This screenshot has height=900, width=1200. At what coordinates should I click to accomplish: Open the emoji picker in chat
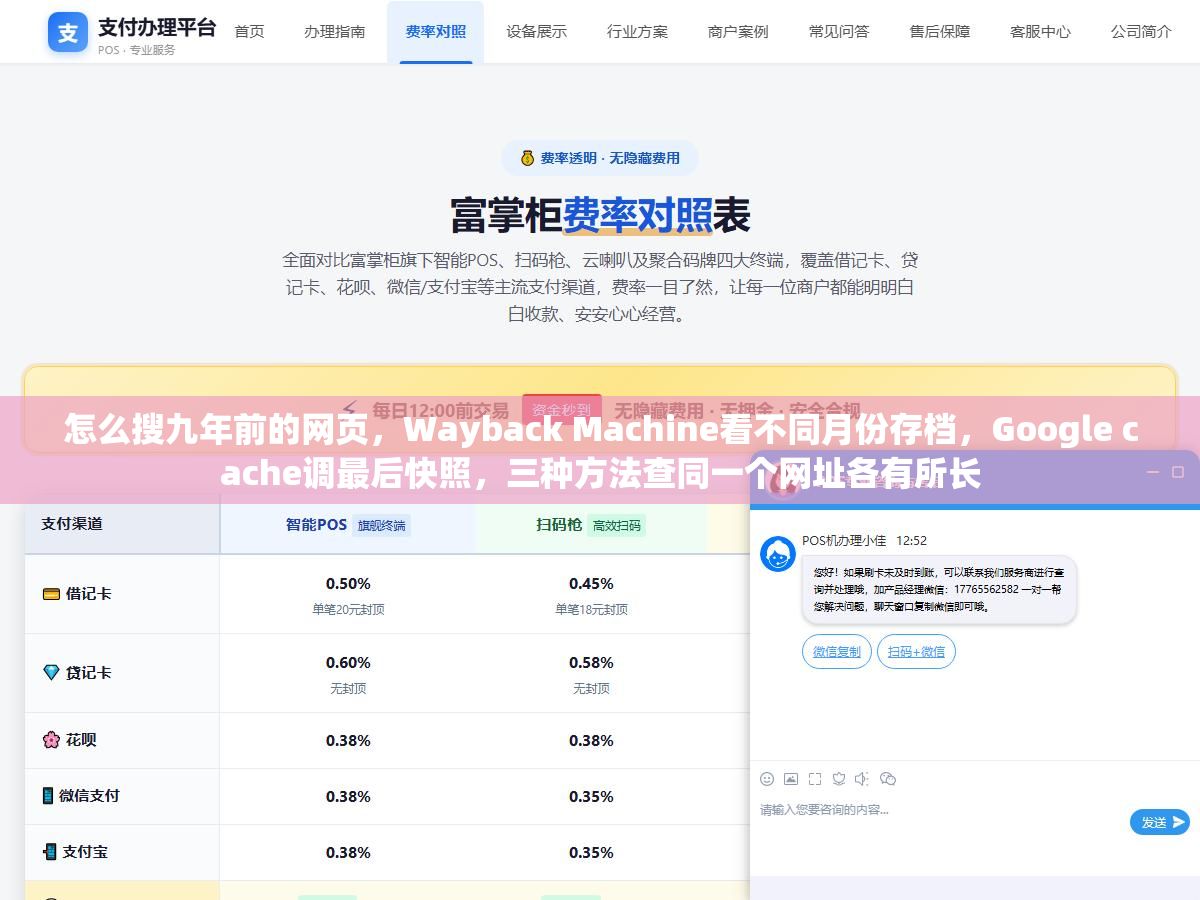[x=767, y=779]
